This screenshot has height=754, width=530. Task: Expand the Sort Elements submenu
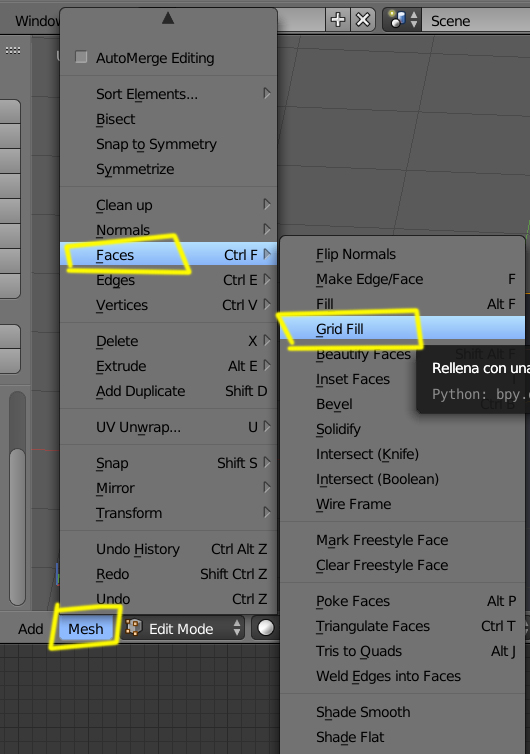point(168,94)
